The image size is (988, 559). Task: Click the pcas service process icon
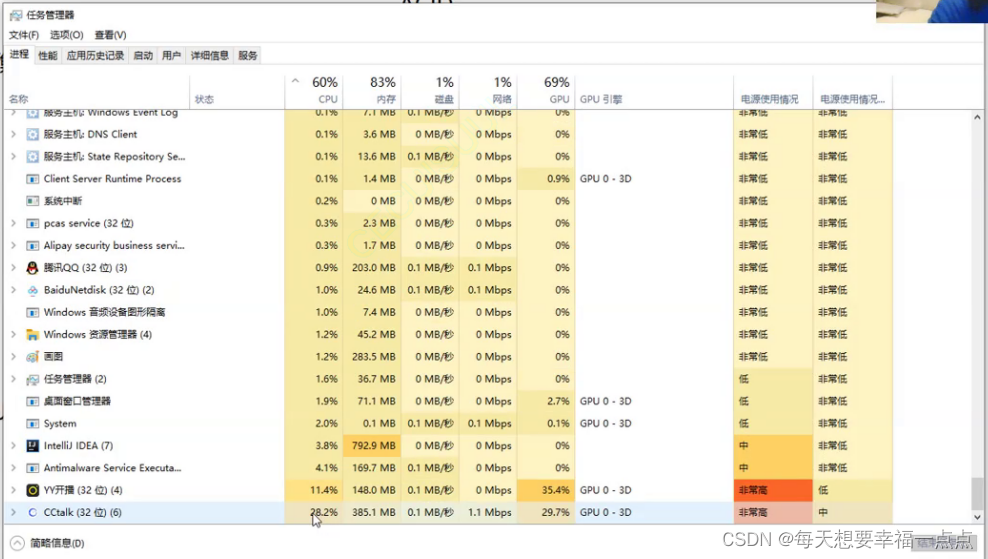pos(33,223)
